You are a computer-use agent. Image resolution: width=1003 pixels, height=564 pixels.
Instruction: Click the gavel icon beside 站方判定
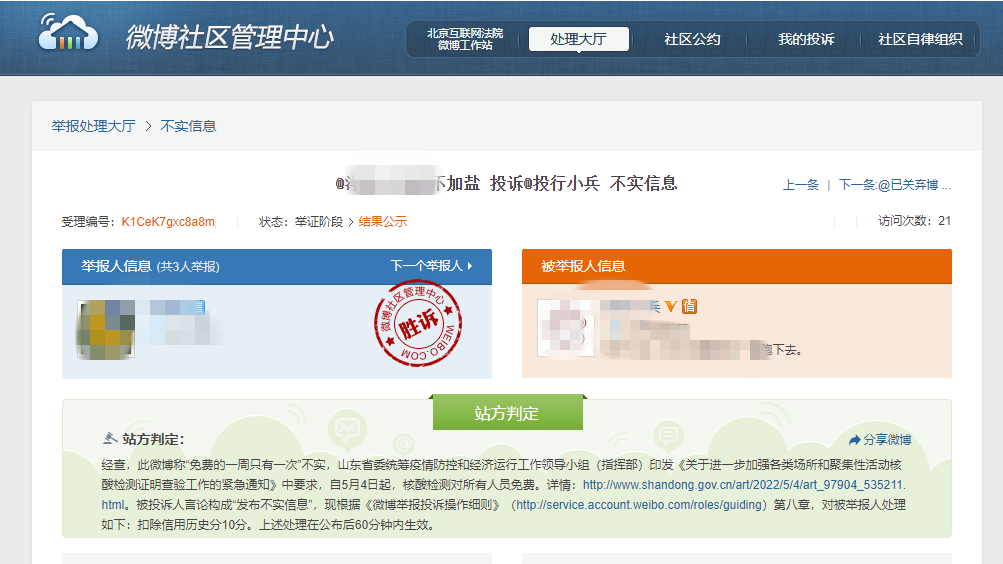coord(110,439)
